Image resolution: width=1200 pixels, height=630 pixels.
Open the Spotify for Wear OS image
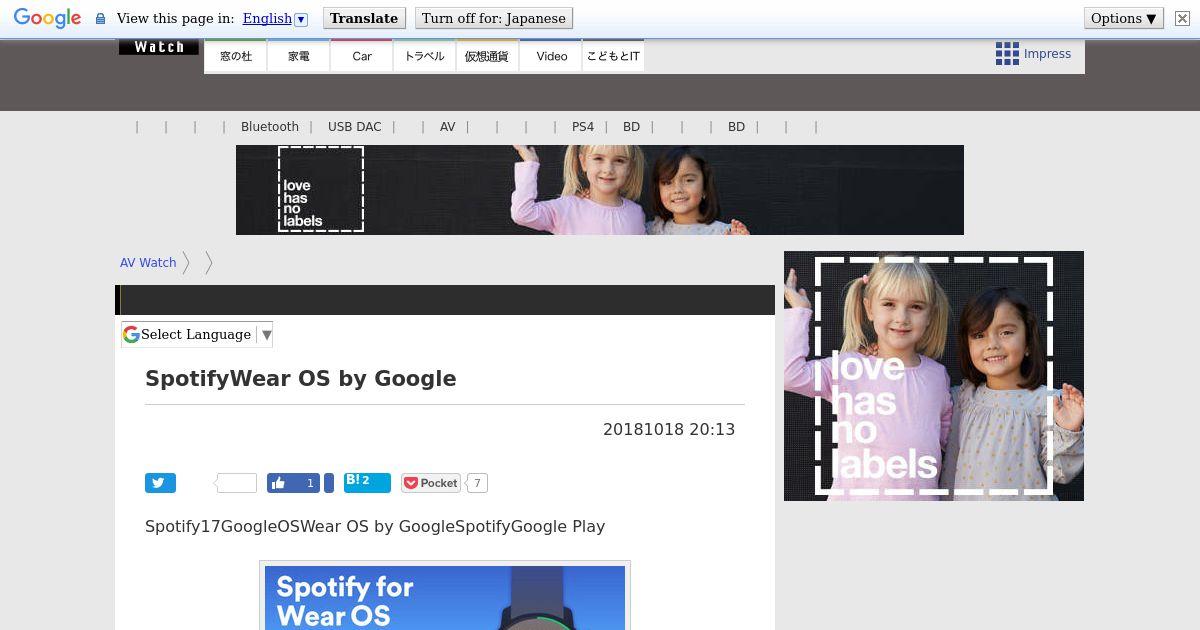point(445,597)
